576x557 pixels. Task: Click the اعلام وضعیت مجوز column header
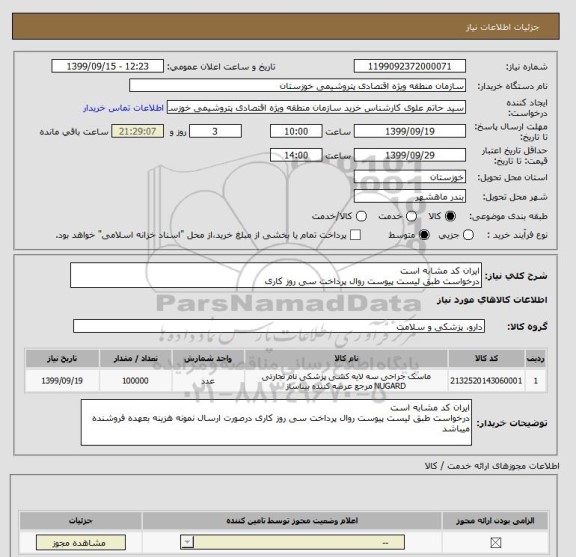point(292,521)
